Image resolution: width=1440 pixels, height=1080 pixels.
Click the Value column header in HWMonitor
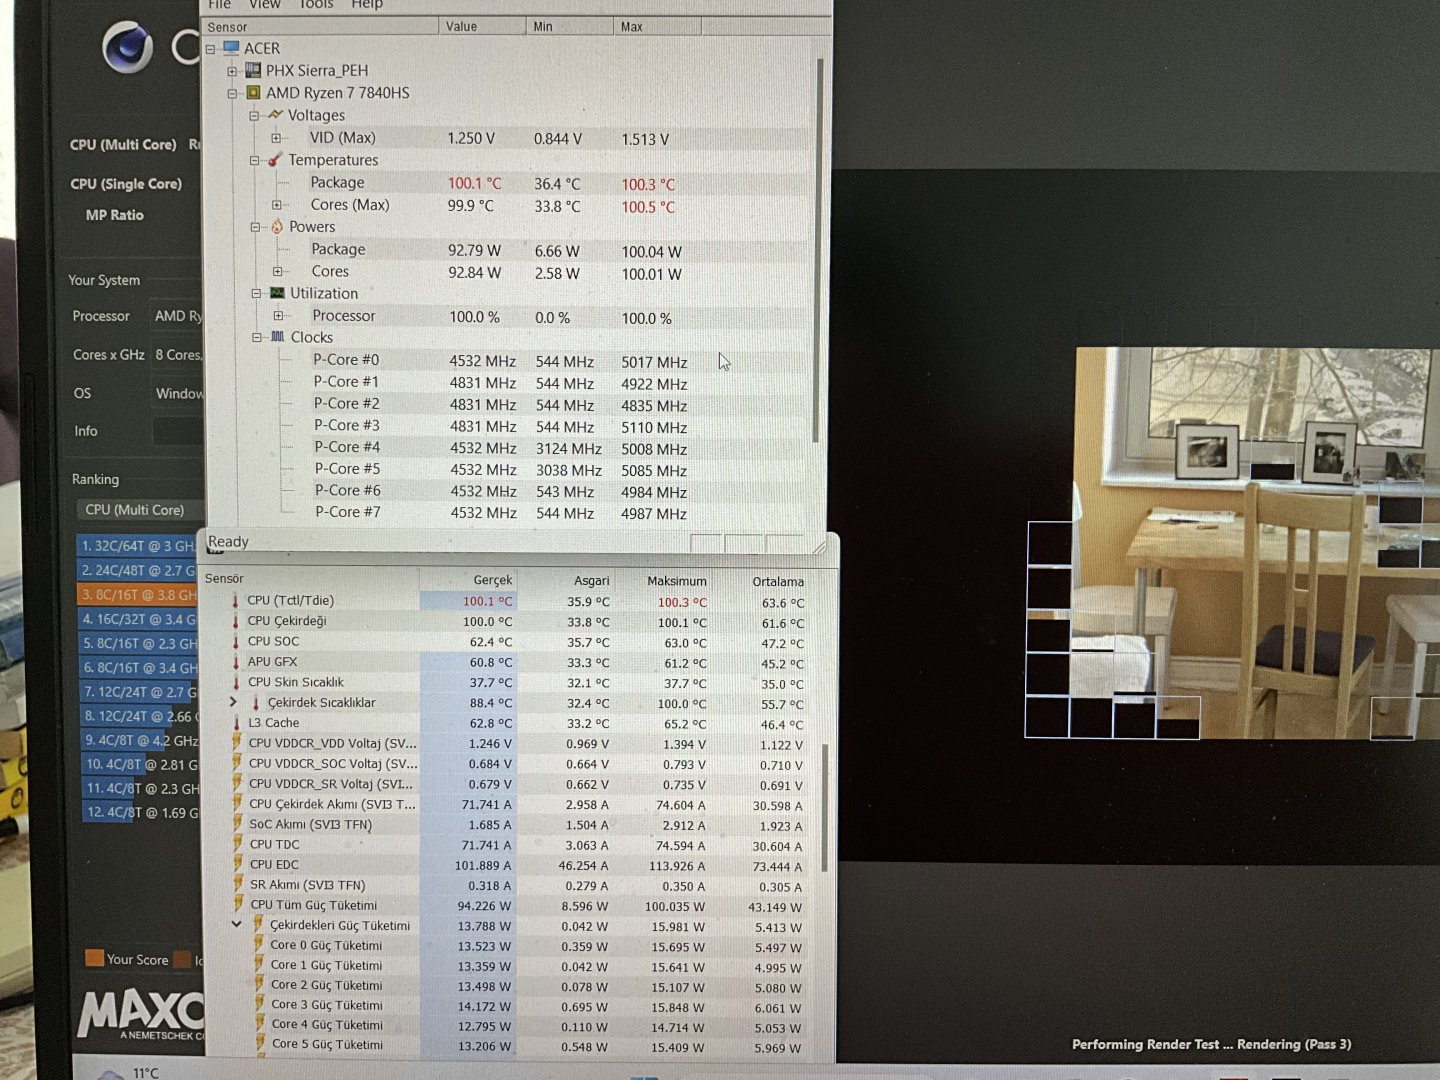[482, 27]
